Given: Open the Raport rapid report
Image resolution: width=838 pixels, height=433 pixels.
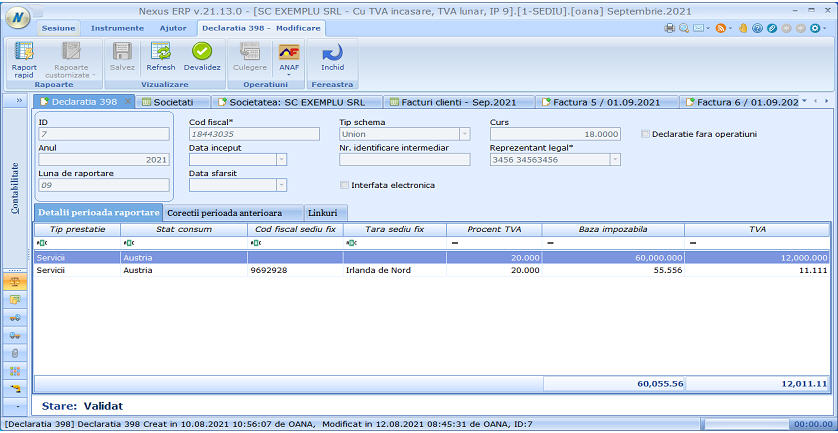Looking at the screenshot, I should 24,60.
